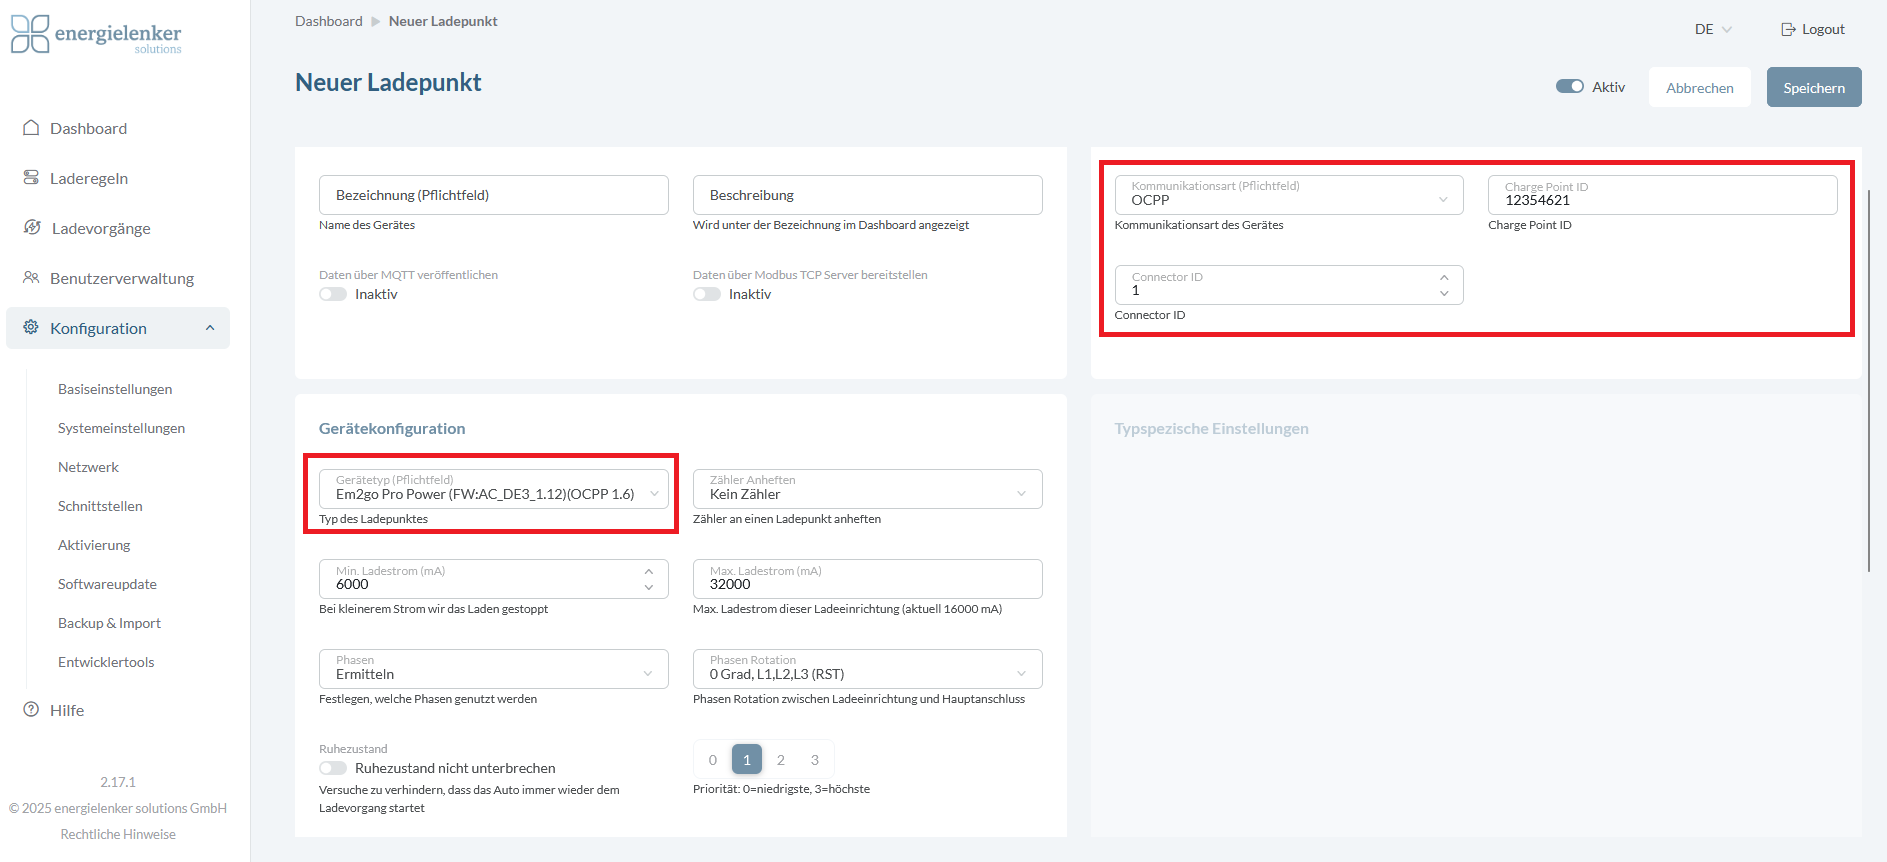1887x862 pixels.
Task: Click the Min. Ladestrom value 6000
Action: (352, 584)
